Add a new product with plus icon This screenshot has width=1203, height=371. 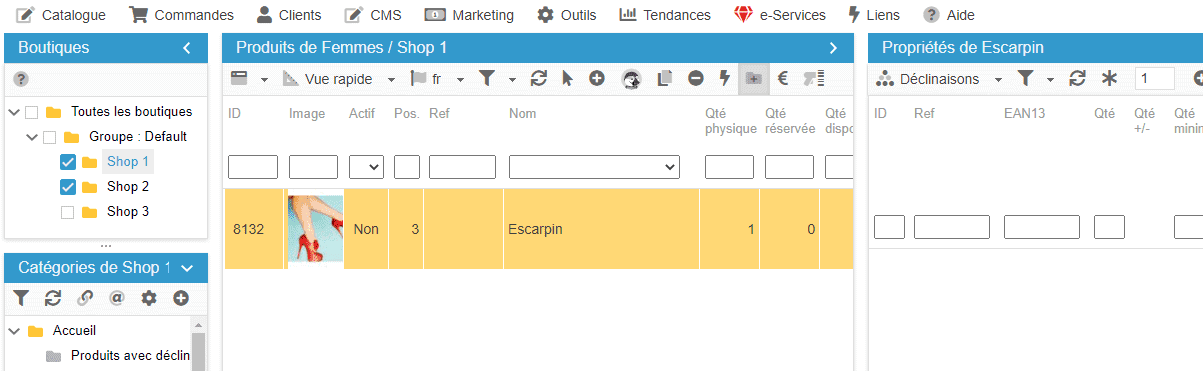pyautogui.click(x=596, y=78)
